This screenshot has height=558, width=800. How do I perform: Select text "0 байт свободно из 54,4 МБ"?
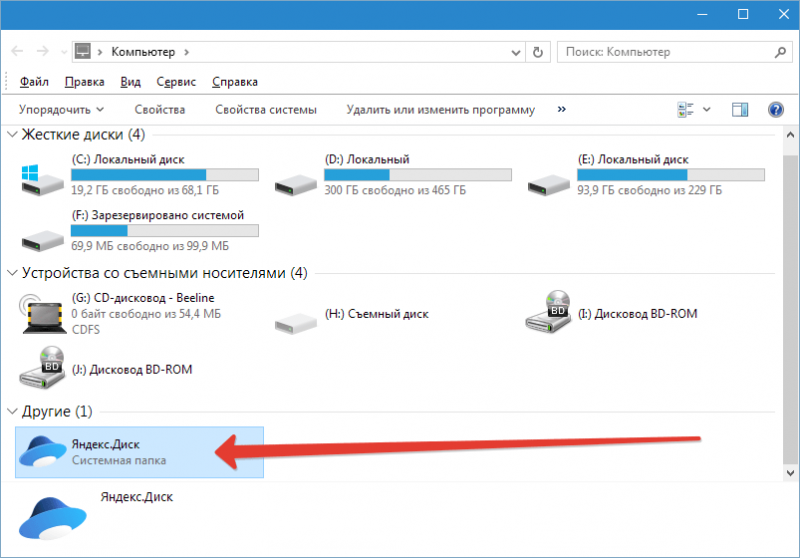click(146, 314)
